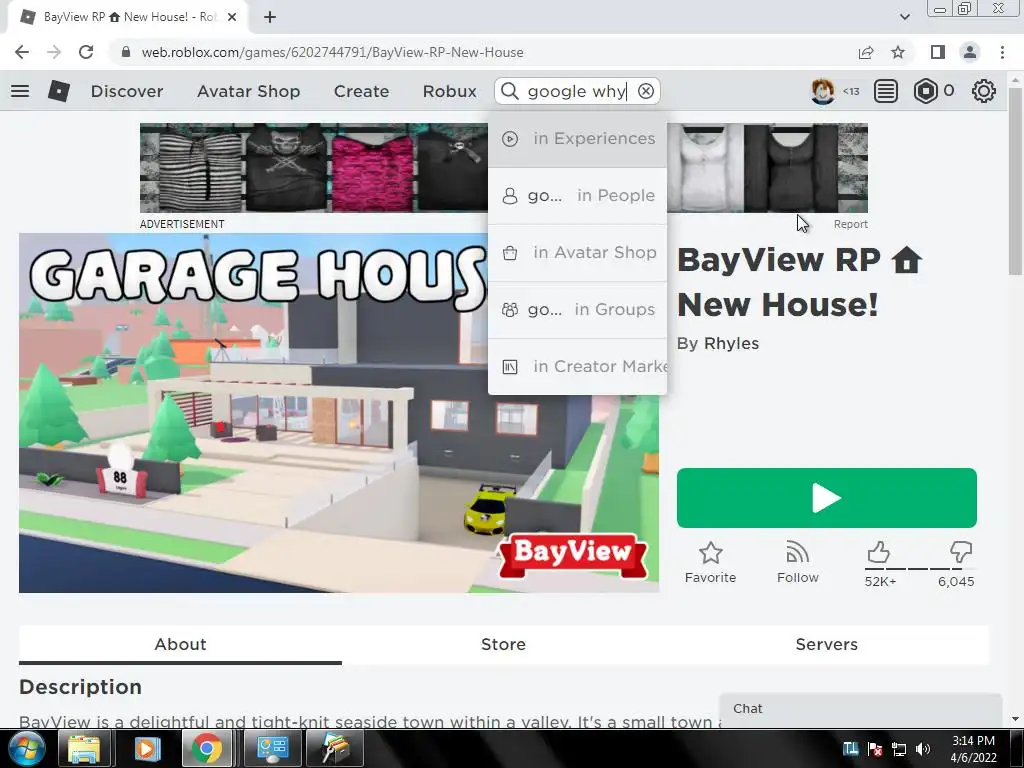Search 'in Experiences' suggestion
Screen dimensions: 1024x768
coord(577,138)
